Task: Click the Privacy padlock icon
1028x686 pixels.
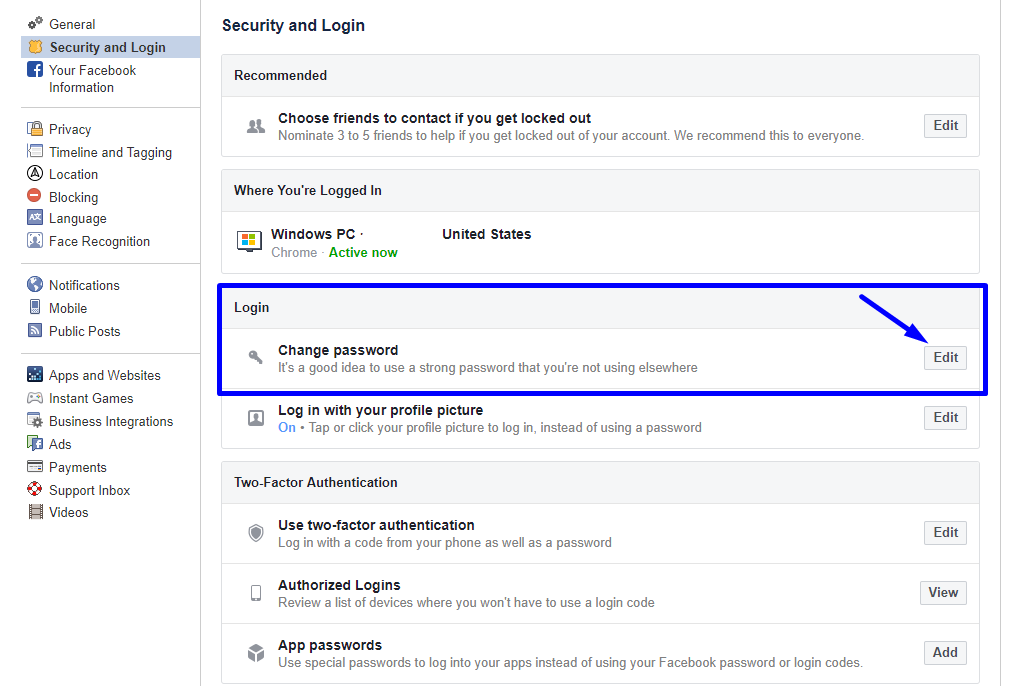Action: click(x=35, y=129)
